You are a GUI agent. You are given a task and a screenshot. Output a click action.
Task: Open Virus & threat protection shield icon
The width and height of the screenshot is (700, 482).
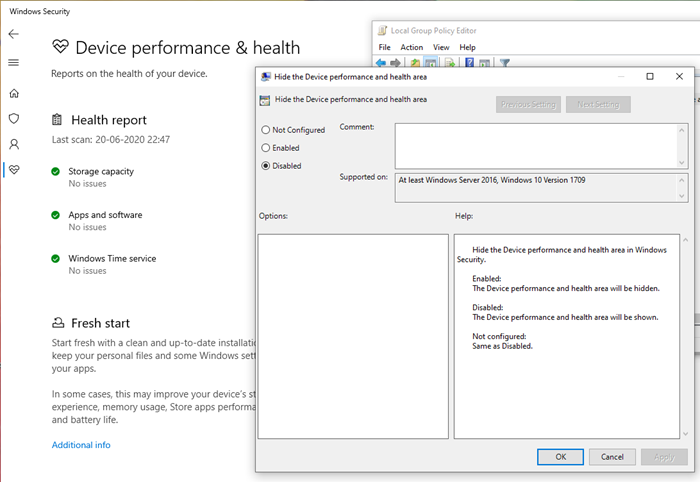pos(14,118)
